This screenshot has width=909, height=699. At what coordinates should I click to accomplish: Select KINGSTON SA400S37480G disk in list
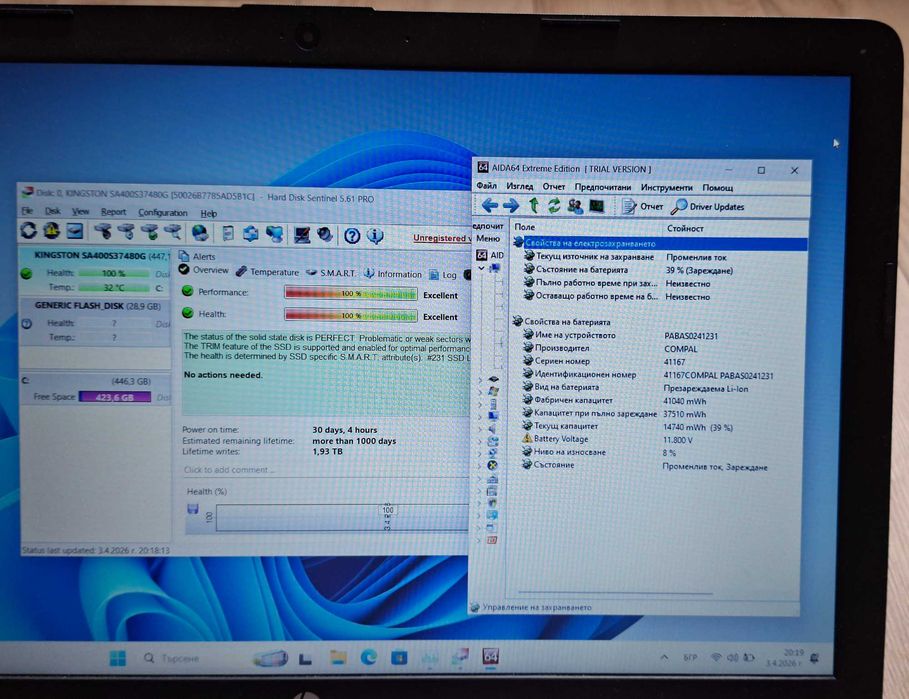[x=95, y=271]
